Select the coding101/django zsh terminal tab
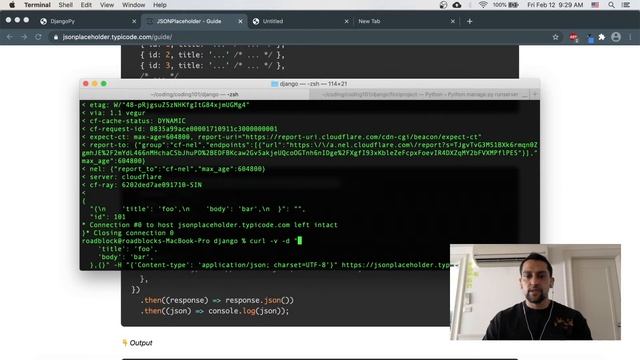This screenshot has height=360, width=640. click(x=195, y=94)
